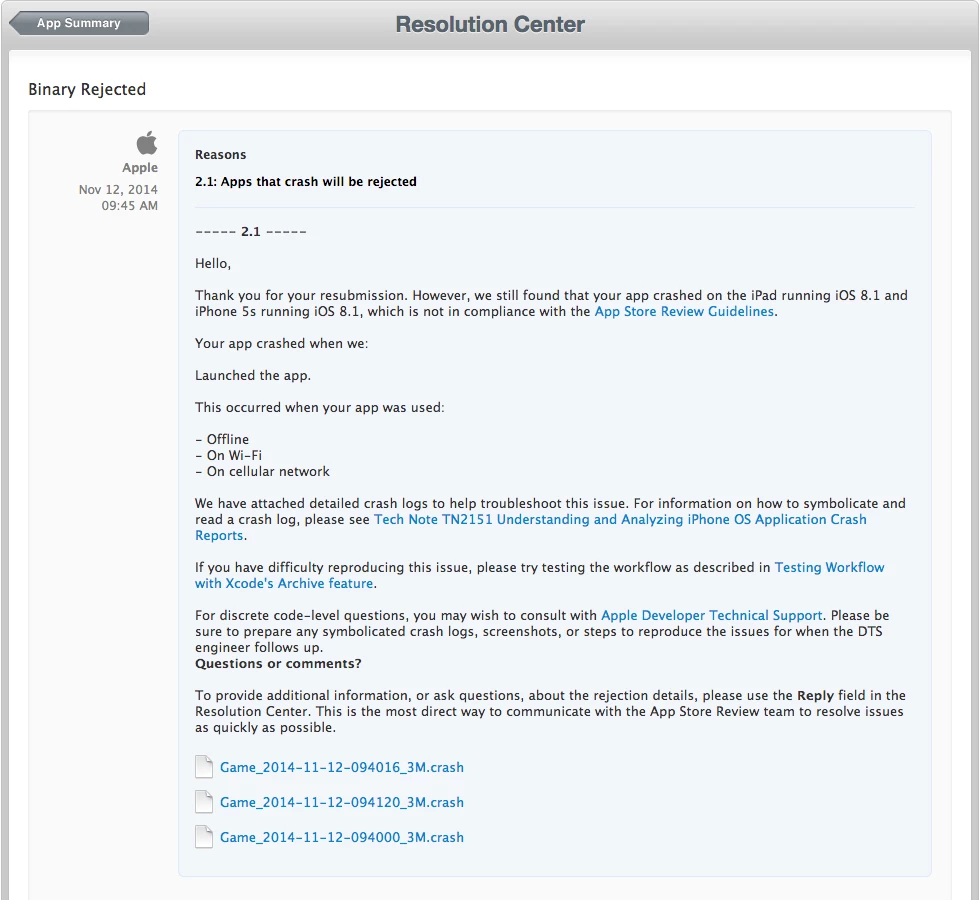Click the '– On cellular network' line

[x=262, y=471]
